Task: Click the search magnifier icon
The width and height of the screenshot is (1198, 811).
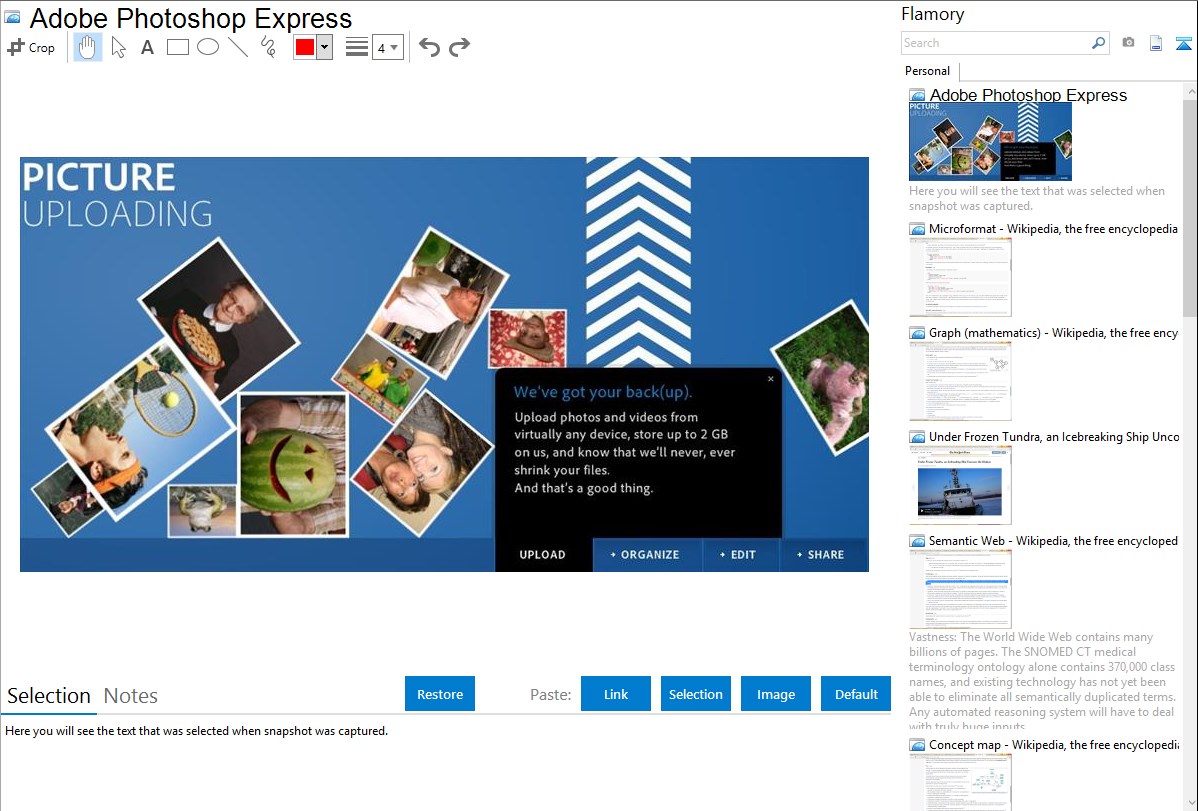Action: [x=1098, y=43]
